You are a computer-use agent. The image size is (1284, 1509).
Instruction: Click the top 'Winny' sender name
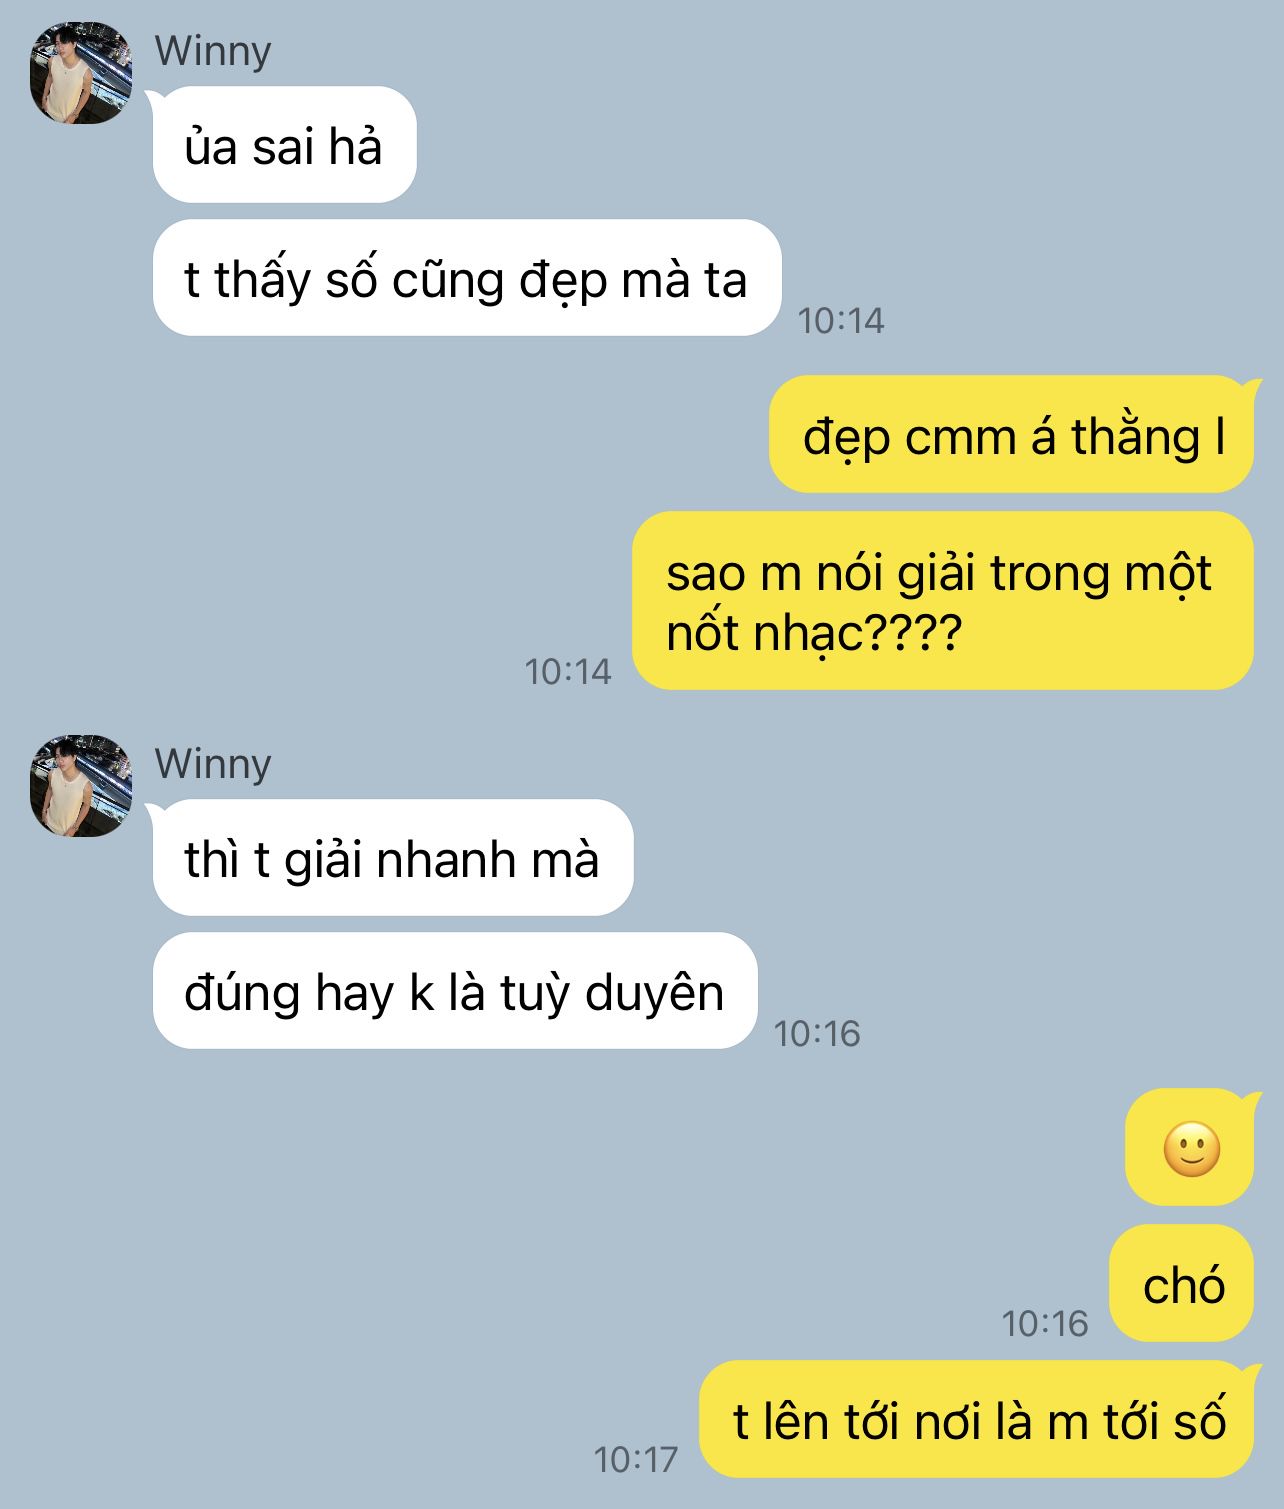pos(213,51)
